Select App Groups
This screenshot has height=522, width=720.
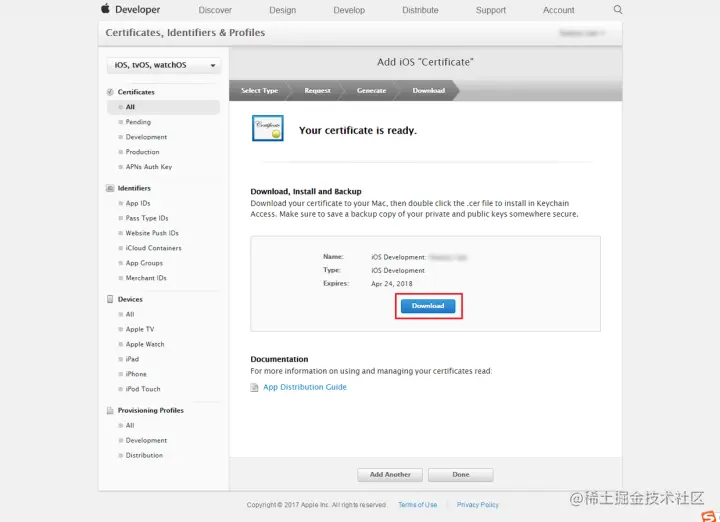click(x=144, y=263)
